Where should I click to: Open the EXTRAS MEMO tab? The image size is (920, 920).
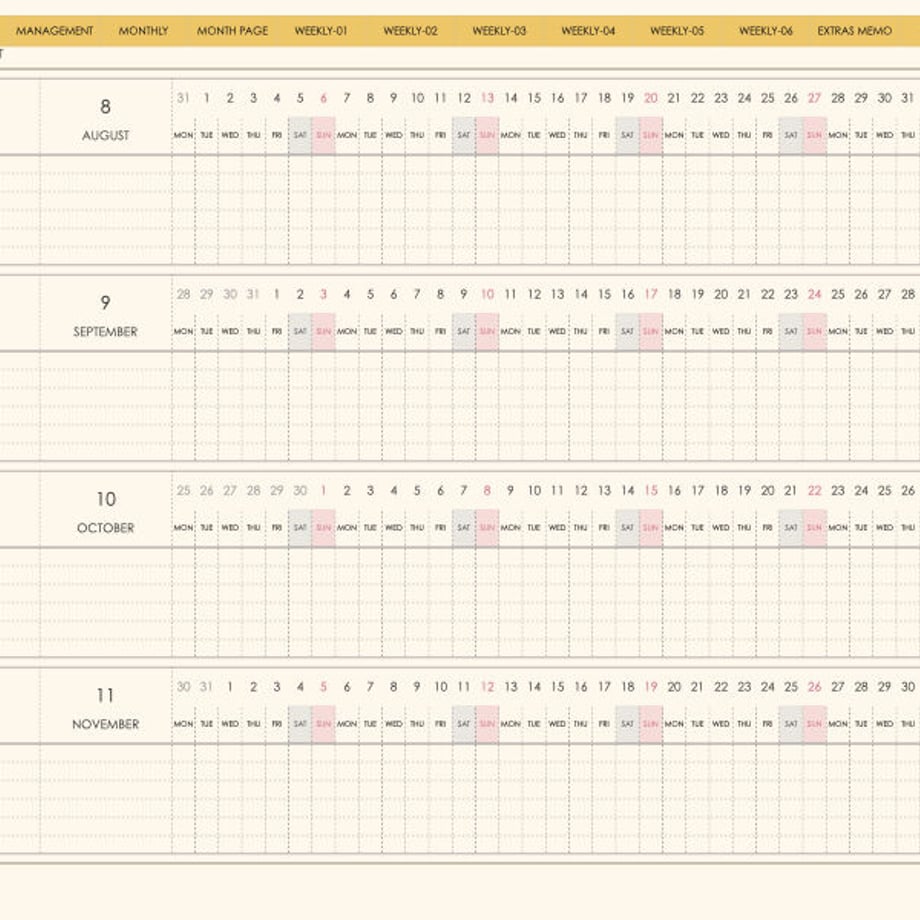854,31
